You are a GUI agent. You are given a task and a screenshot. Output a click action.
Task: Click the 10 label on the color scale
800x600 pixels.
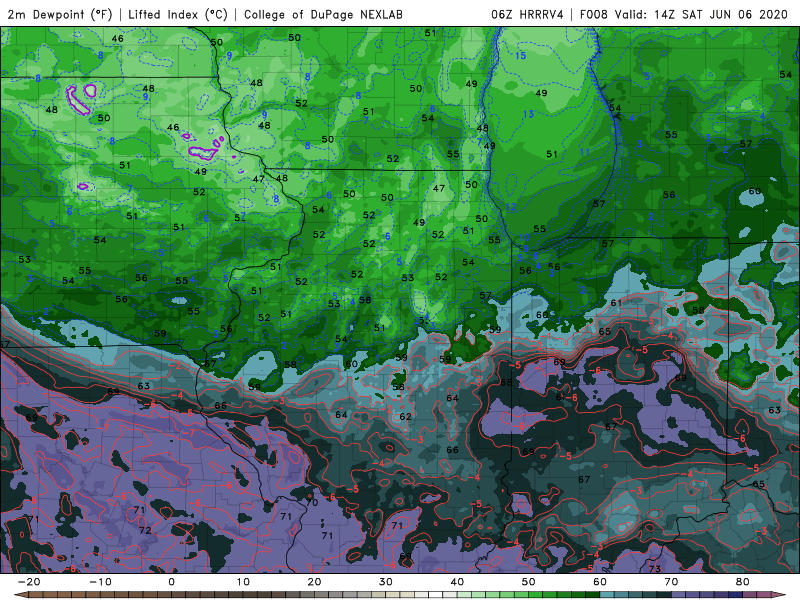click(x=243, y=582)
